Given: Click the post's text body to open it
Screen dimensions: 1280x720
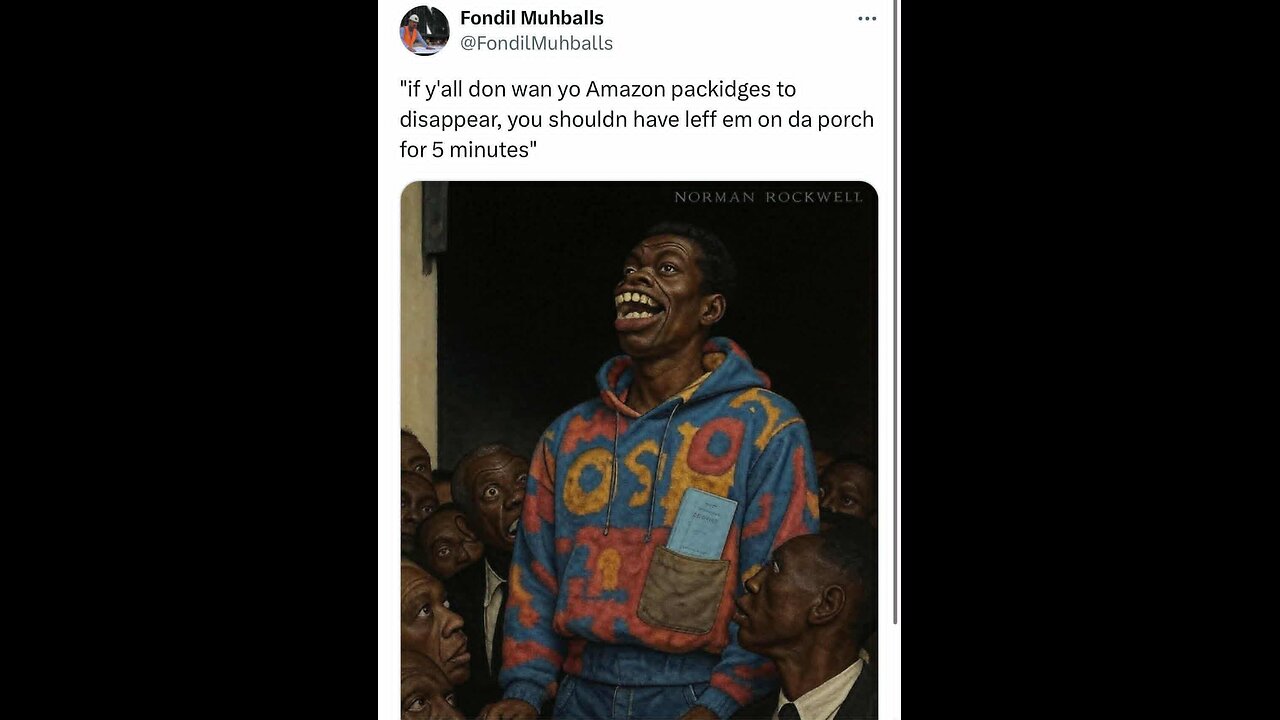Looking at the screenshot, I should (637, 119).
